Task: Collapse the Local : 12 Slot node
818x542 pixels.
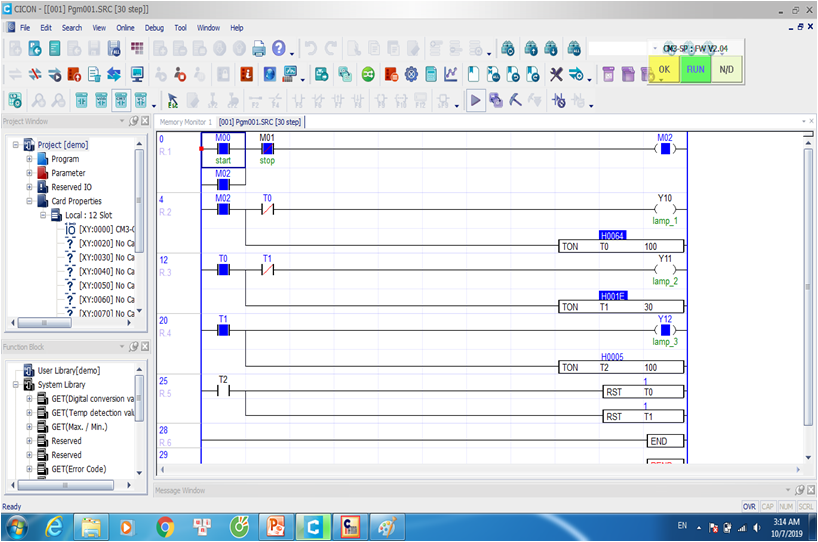Action: [x=43, y=215]
